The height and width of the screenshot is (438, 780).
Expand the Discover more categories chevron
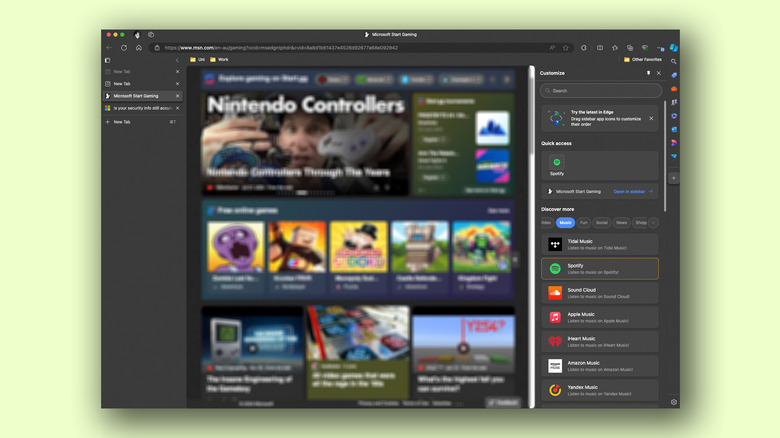pos(654,222)
